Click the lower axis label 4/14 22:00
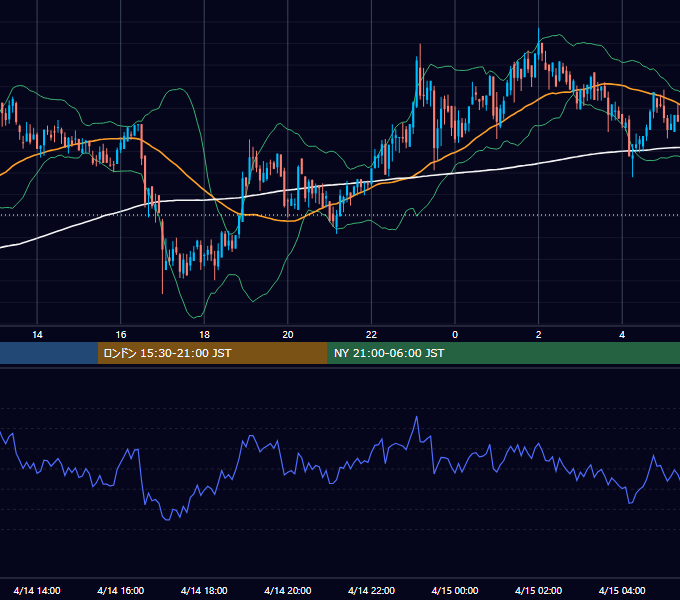This screenshot has width=680, height=600. click(371, 590)
